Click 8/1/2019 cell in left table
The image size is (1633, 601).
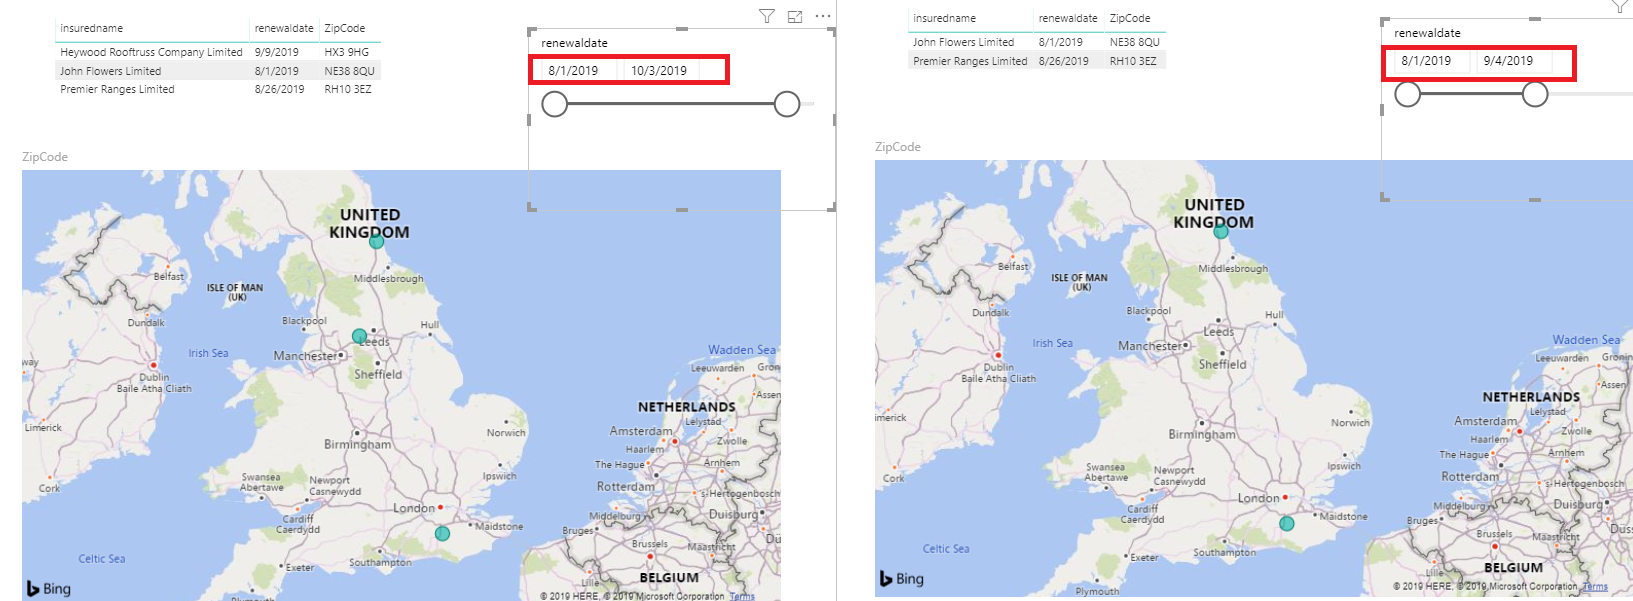click(276, 71)
